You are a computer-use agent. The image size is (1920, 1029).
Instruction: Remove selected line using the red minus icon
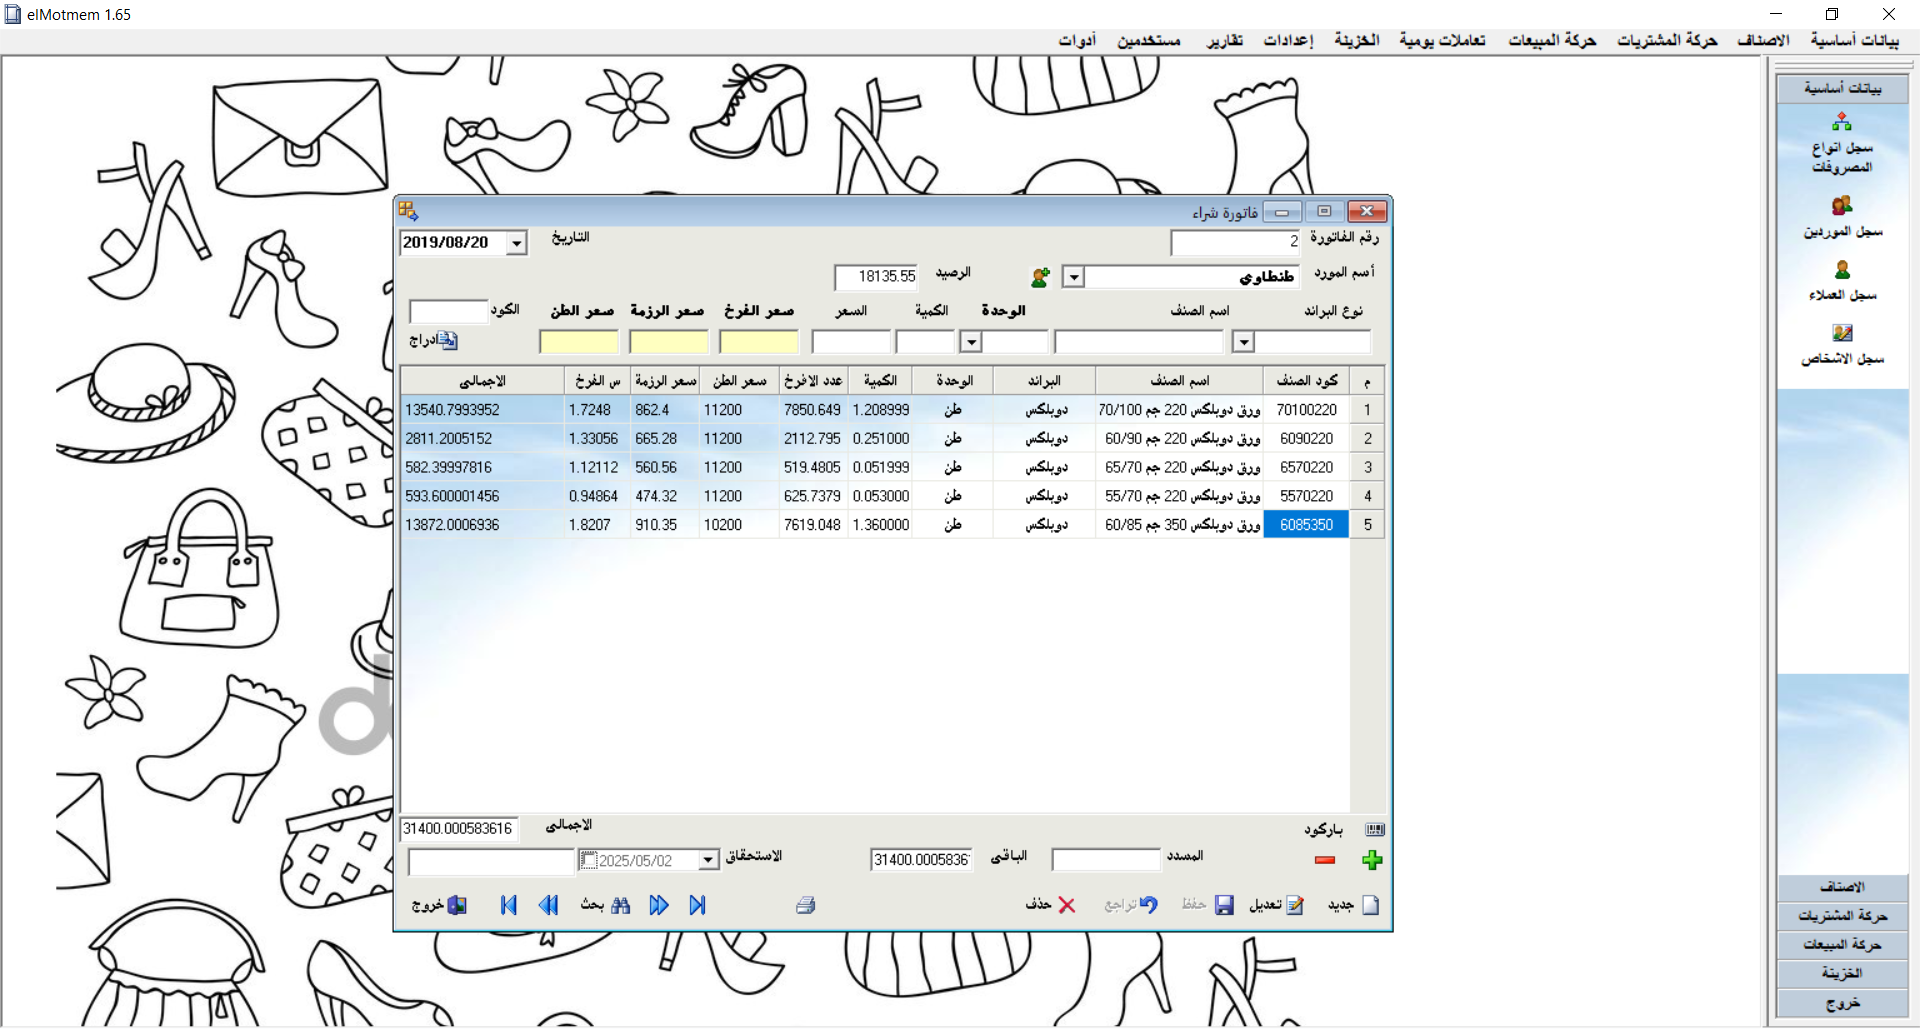[1325, 861]
